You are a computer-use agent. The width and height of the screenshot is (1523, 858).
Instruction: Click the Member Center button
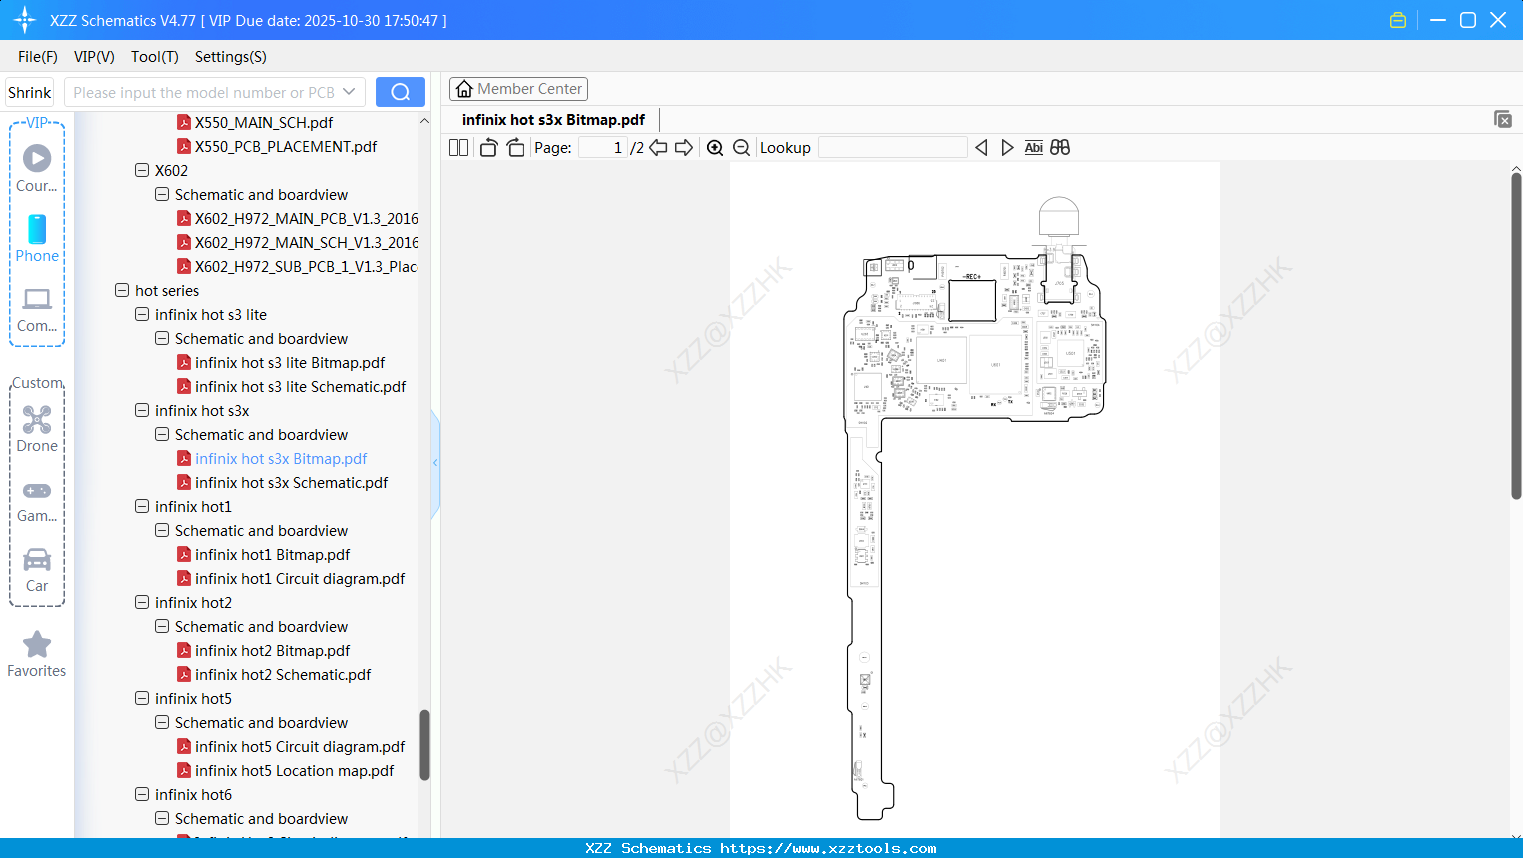[518, 88]
